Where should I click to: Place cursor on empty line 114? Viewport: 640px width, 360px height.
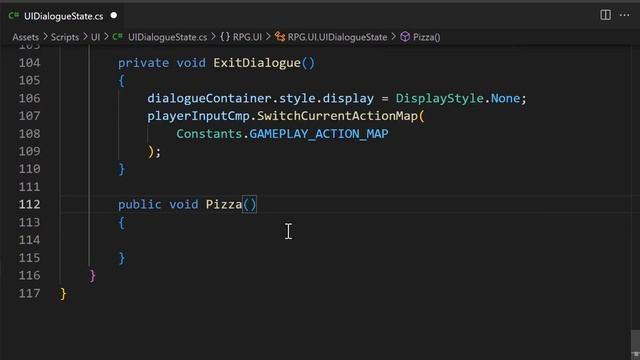coord(345,240)
